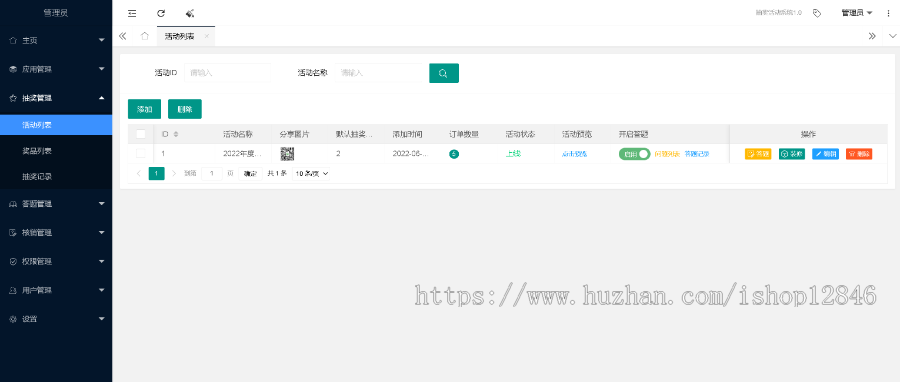900x382 pixels.
Task: Select 活动列表 in the sidebar
Action: pos(56,124)
